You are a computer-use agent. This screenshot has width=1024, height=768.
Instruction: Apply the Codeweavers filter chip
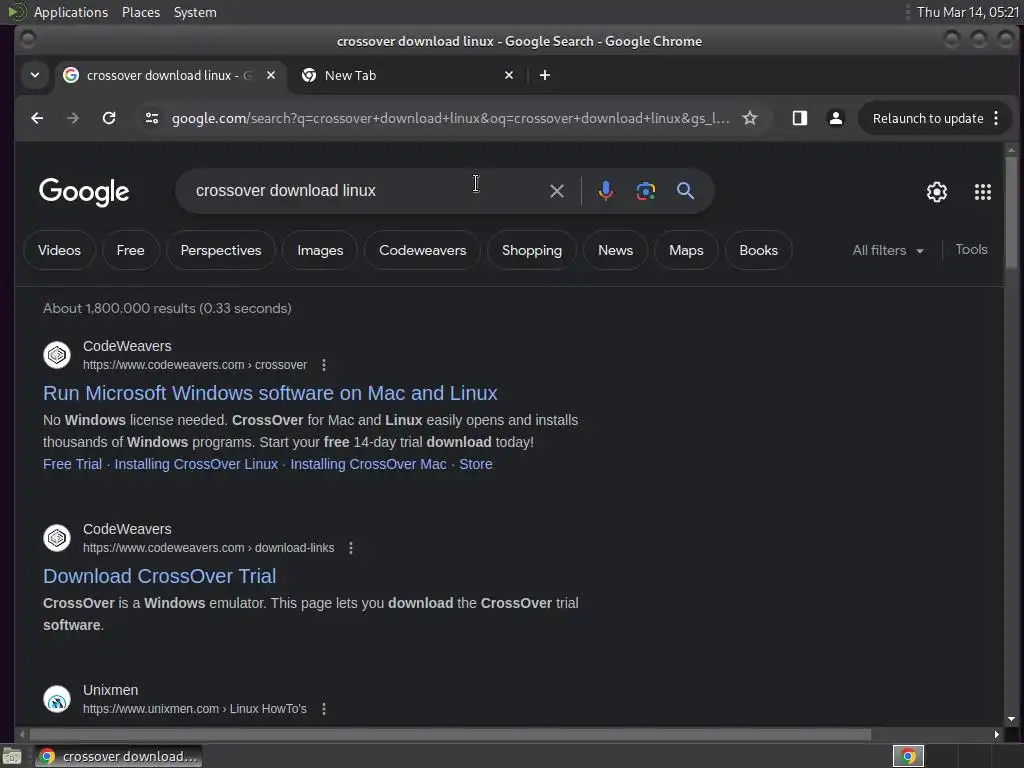423,251
